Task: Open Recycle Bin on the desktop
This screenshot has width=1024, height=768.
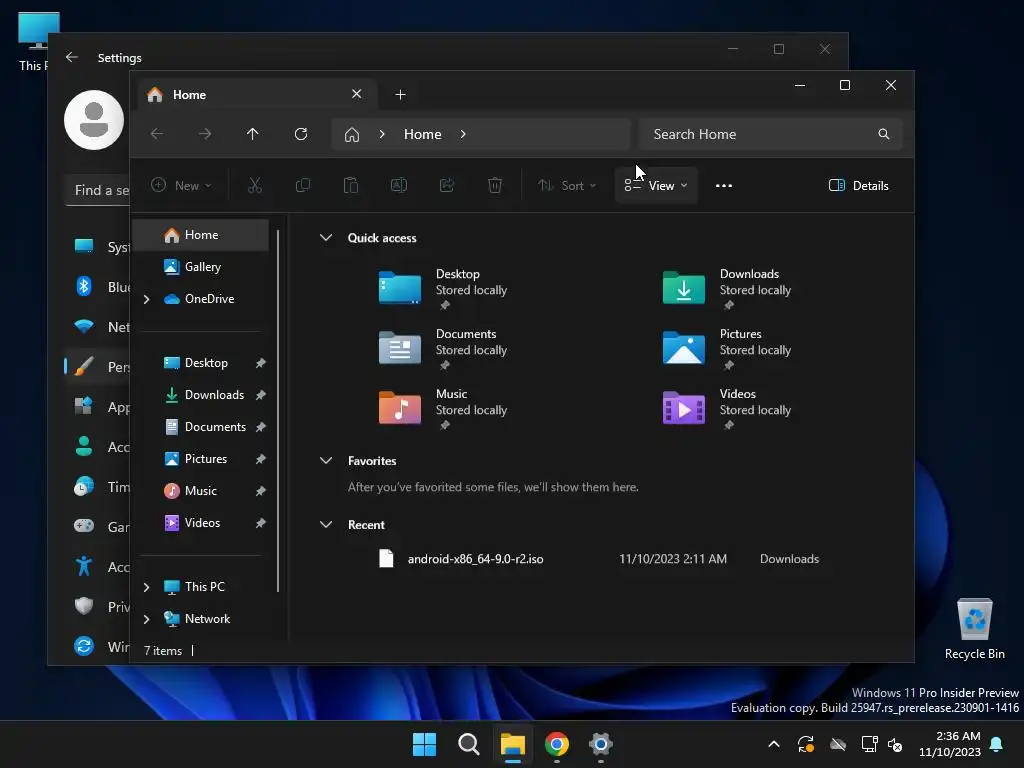Action: pos(974,628)
